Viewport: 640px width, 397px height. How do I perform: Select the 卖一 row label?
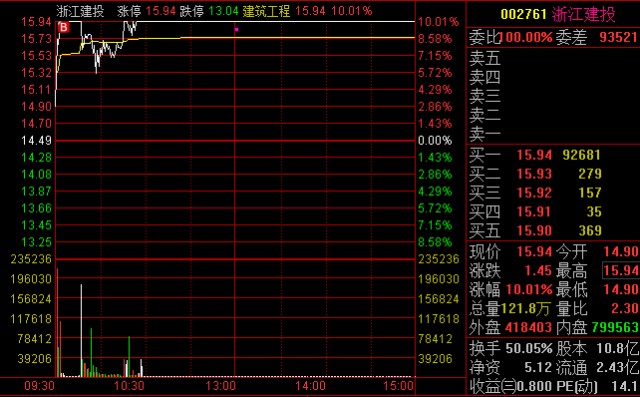coord(484,134)
